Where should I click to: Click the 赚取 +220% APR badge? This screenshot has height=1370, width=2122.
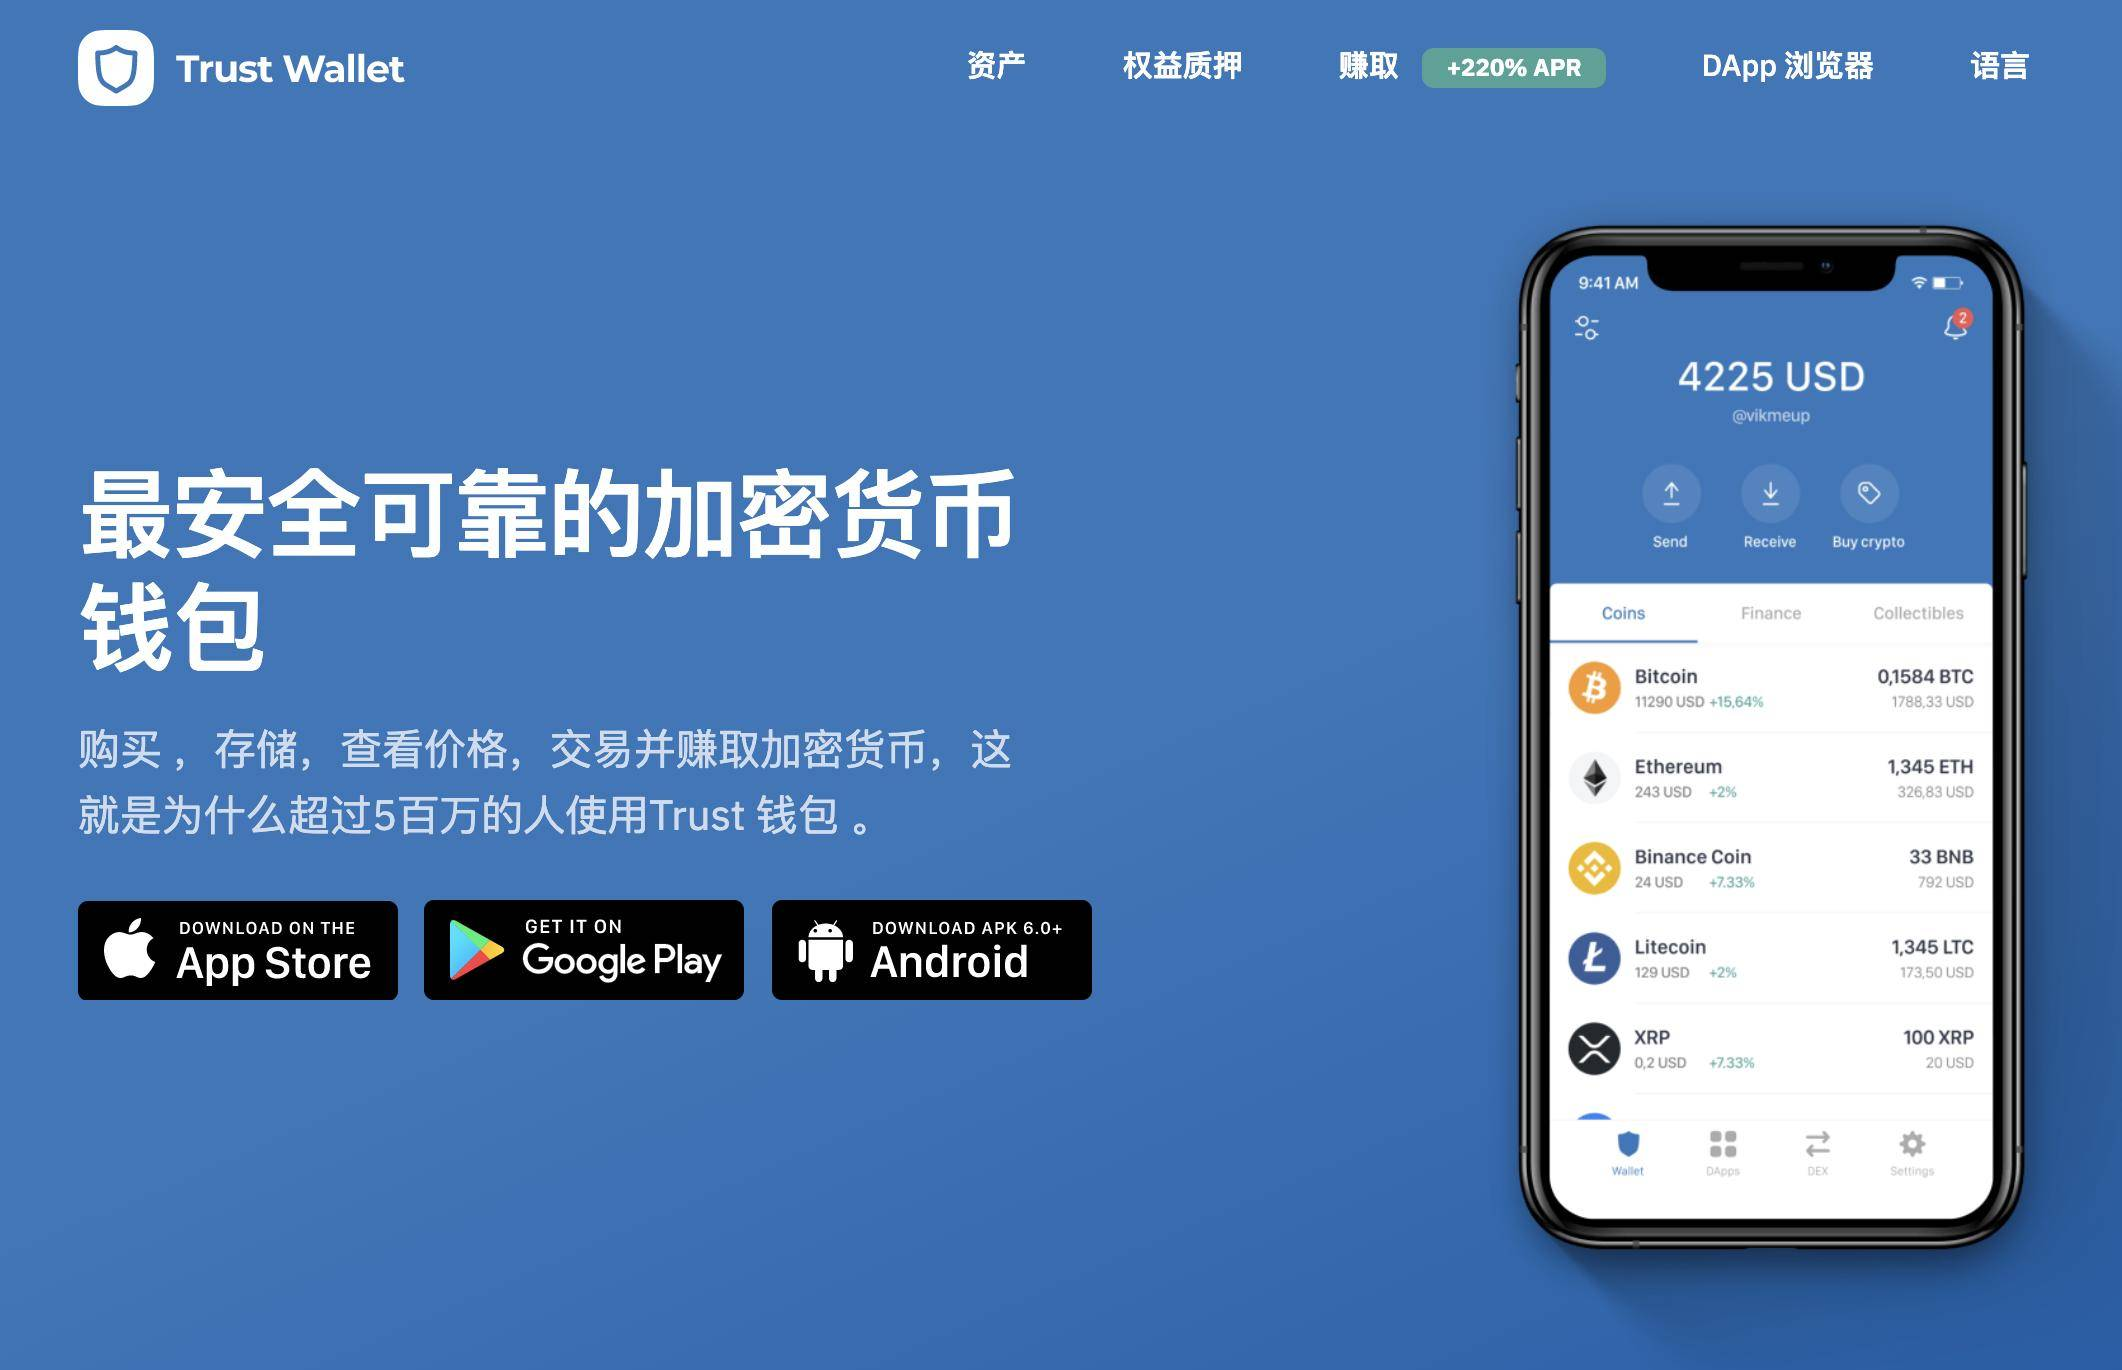[1522, 65]
